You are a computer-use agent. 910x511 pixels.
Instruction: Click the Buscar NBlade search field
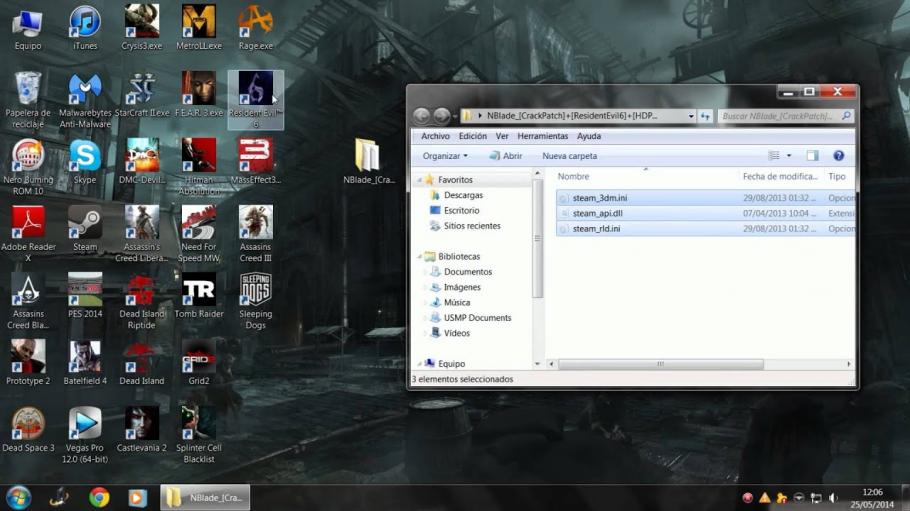click(785, 116)
